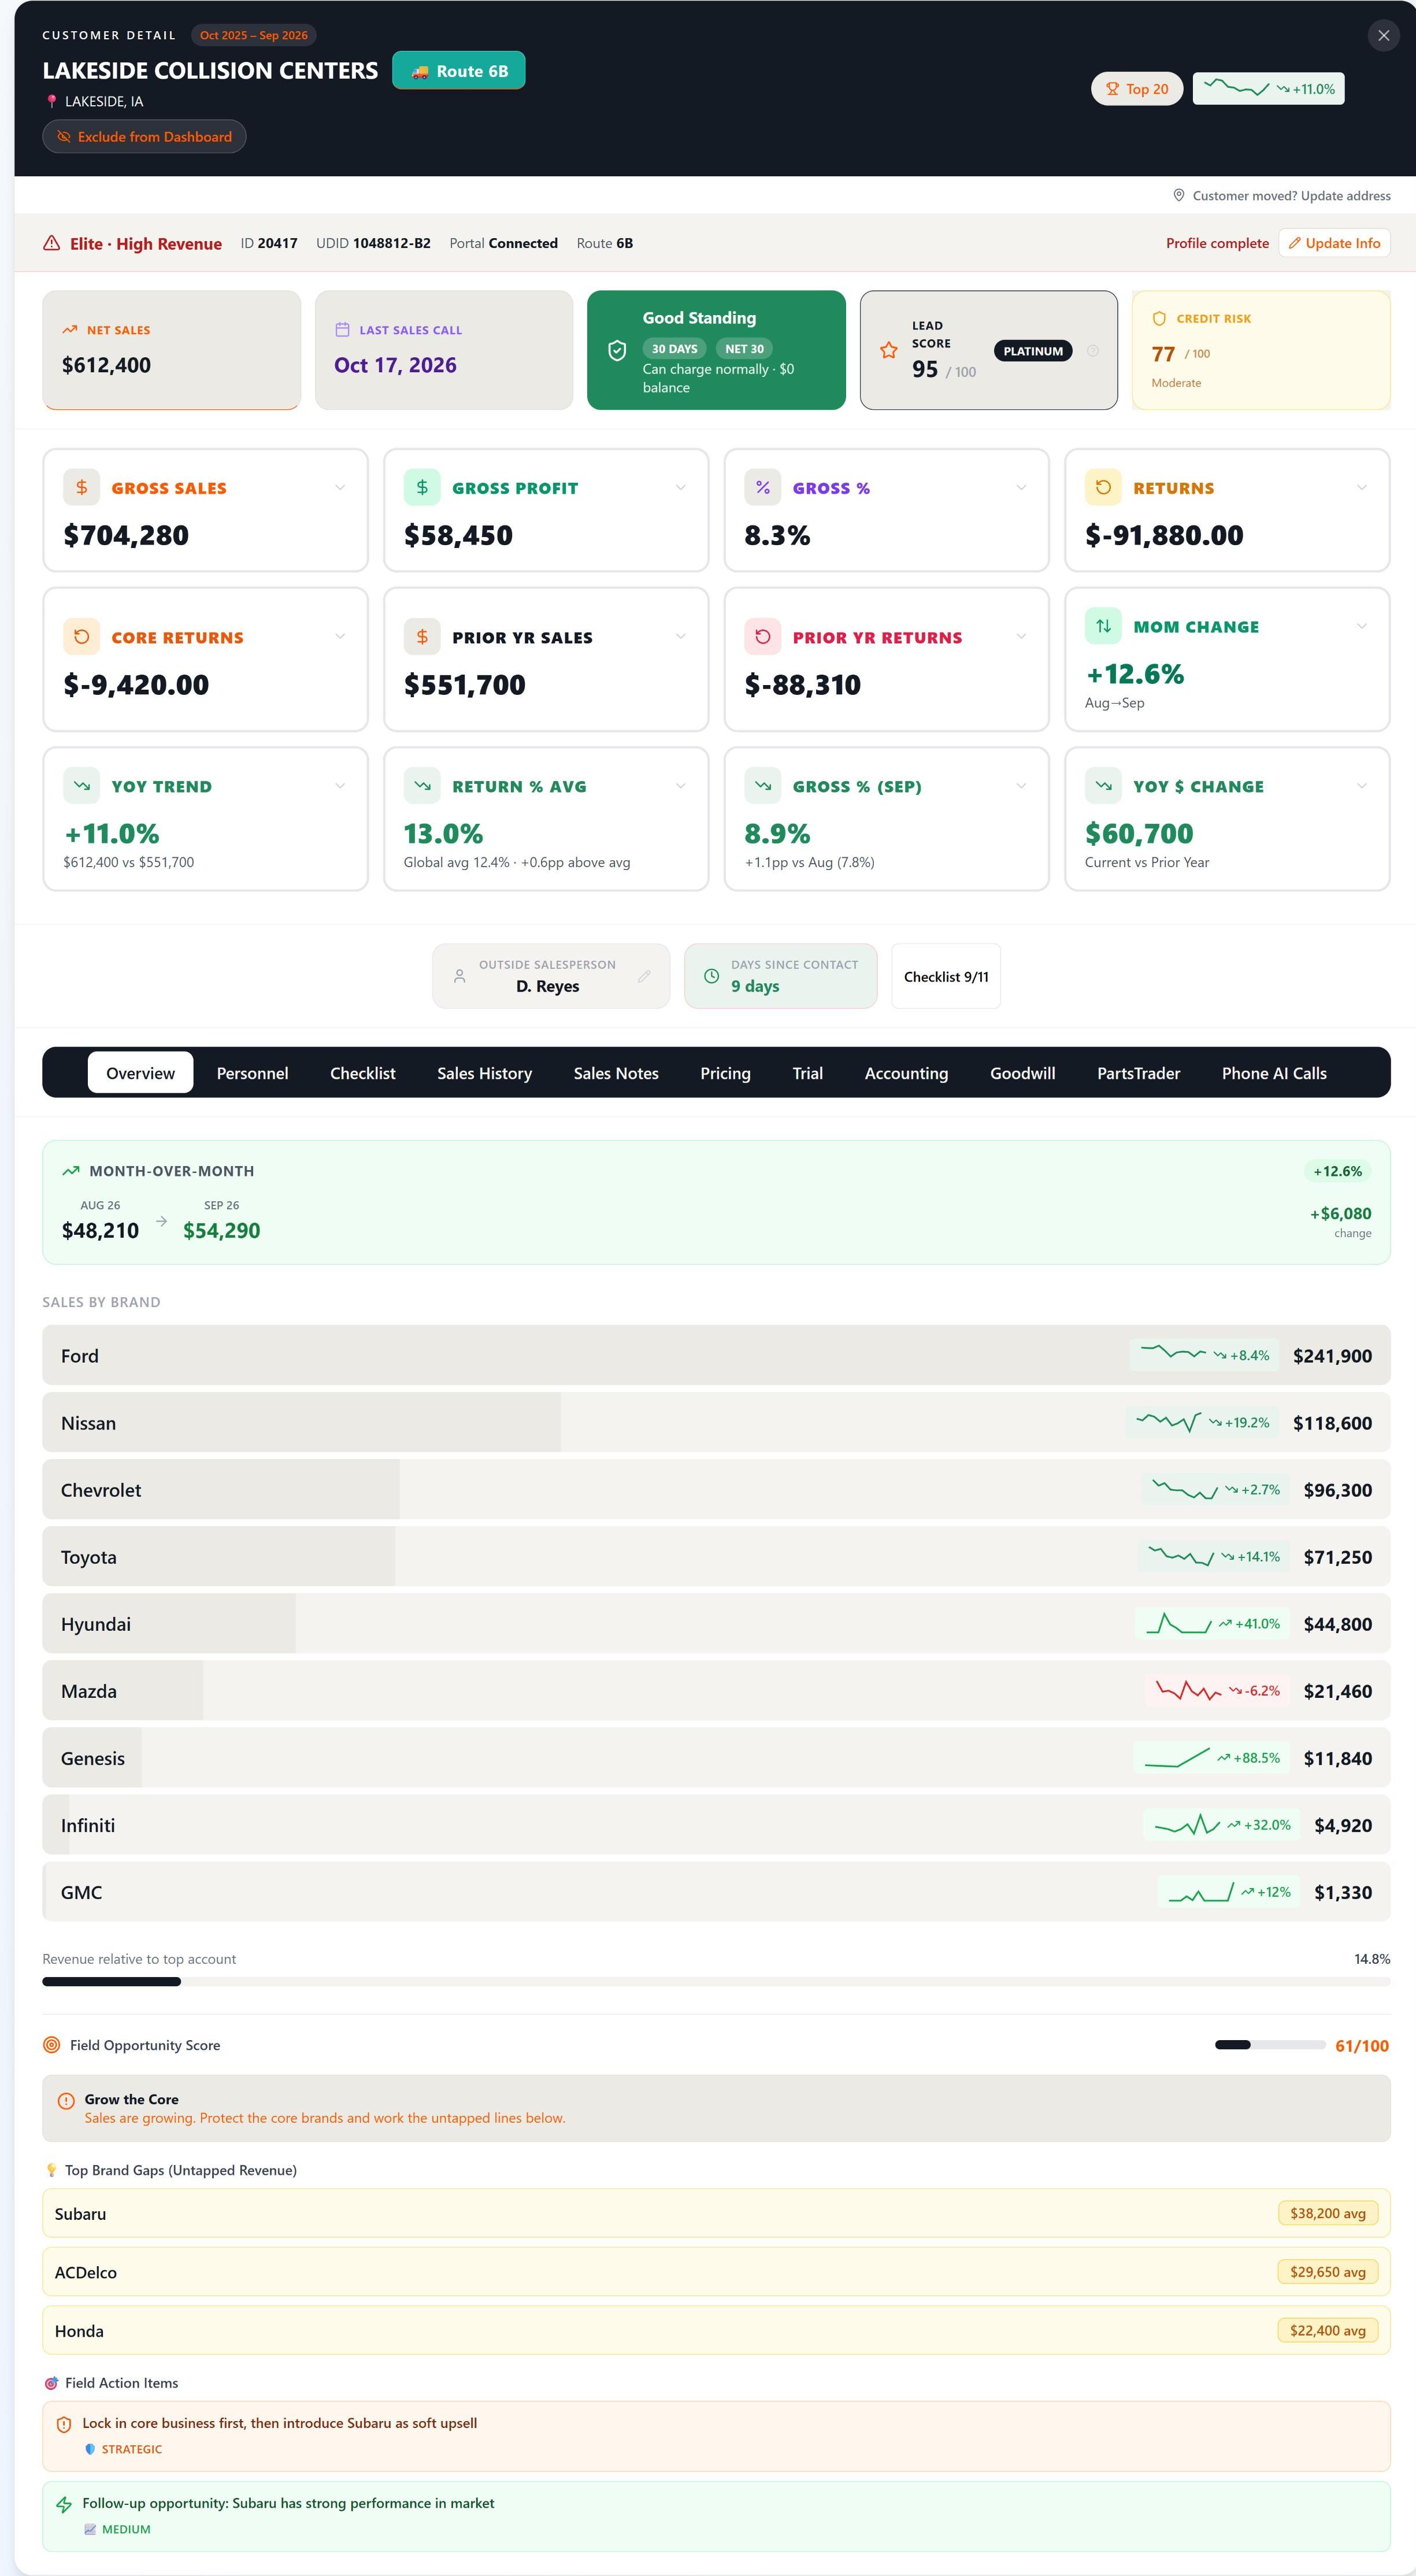Click the Top 20 badge
The image size is (1416, 2576).
(x=1137, y=89)
